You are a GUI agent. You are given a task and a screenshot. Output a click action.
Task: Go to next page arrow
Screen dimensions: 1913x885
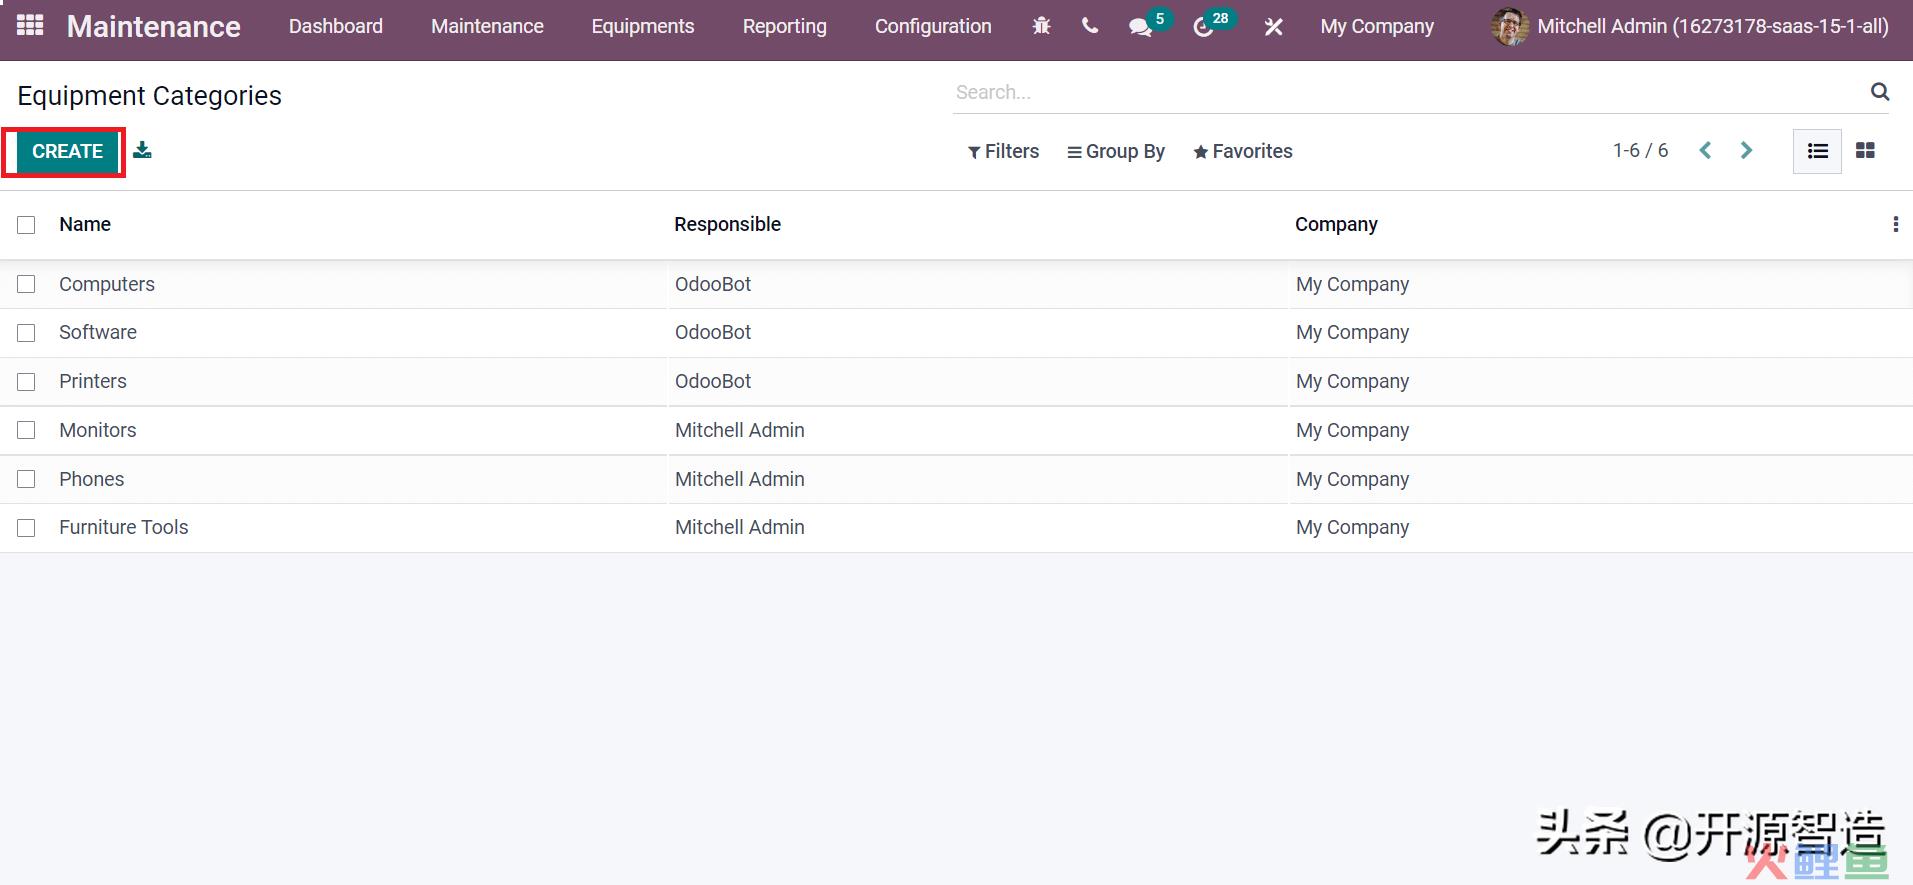(x=1746, y=151)
